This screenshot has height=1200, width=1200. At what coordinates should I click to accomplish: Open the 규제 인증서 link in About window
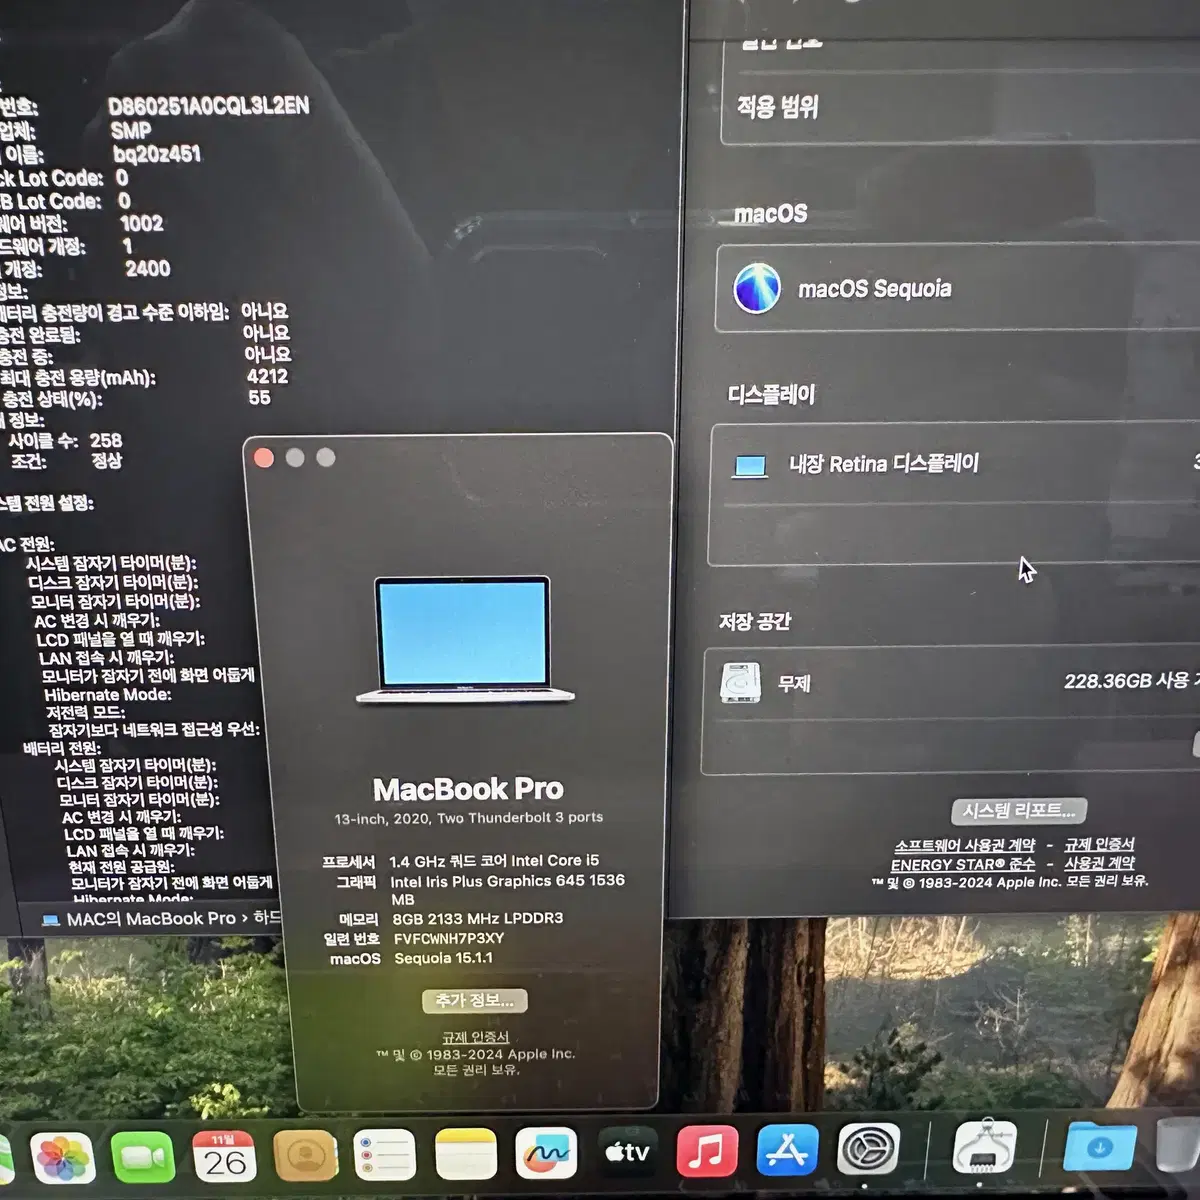pyautogui.click(x=476, y=1037)
